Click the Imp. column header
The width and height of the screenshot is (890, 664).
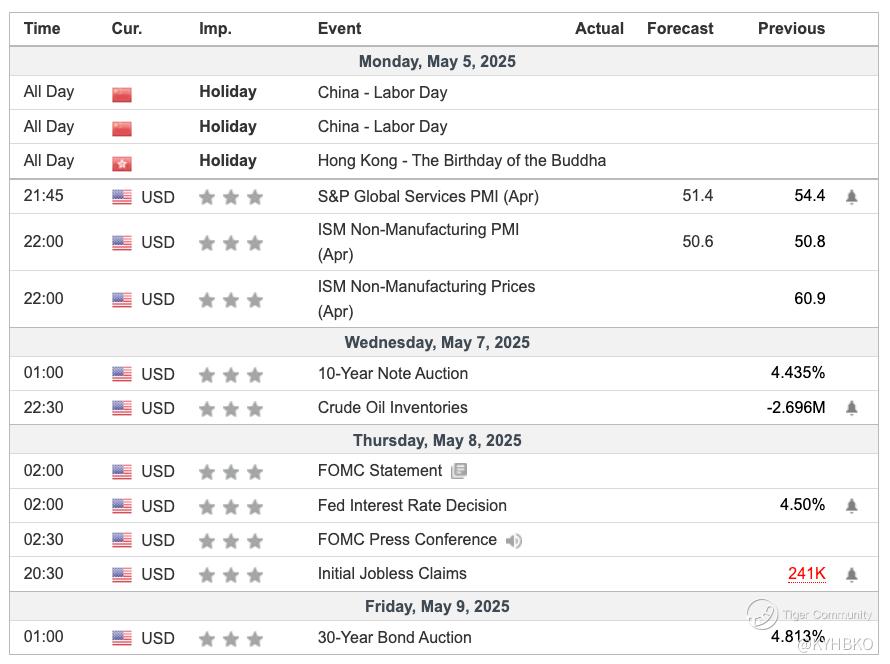[215, 28]
